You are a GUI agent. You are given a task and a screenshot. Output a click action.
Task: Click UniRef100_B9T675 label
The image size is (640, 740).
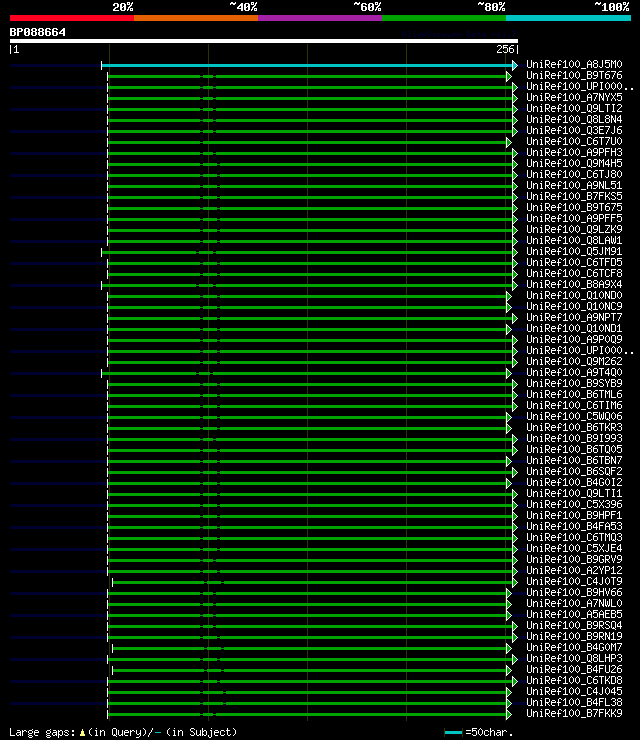(574, 208)
